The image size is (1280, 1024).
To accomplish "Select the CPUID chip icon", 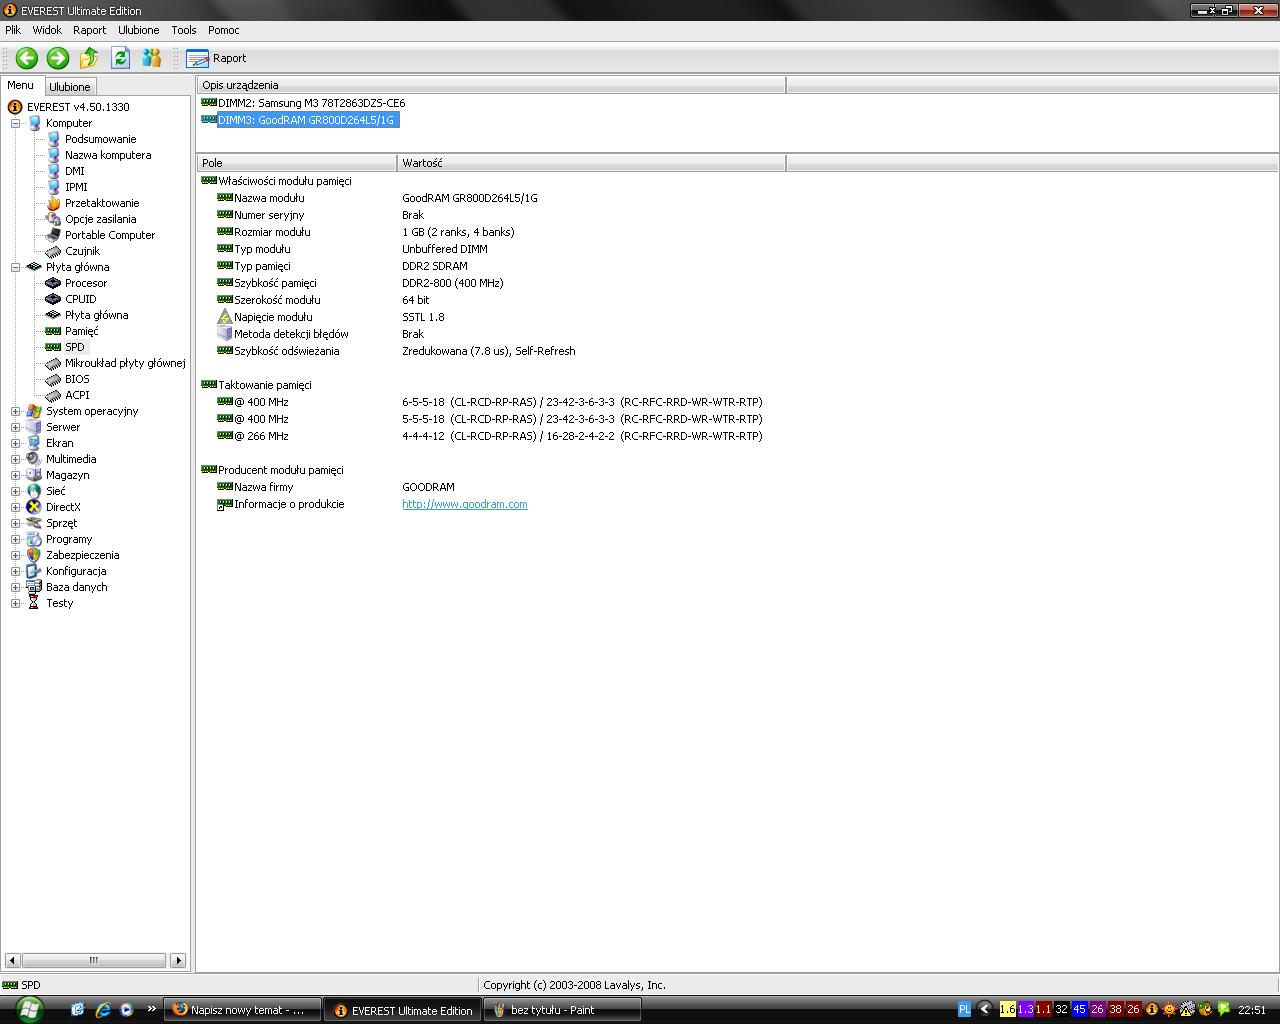I will [54, 299].
